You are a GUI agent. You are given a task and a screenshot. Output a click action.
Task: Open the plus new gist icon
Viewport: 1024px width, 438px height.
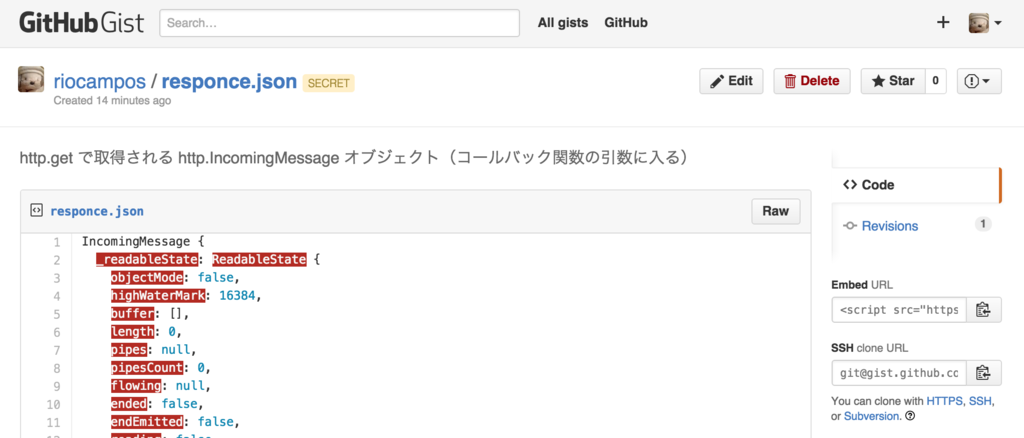pyautogui.click(x=943, y=23)
